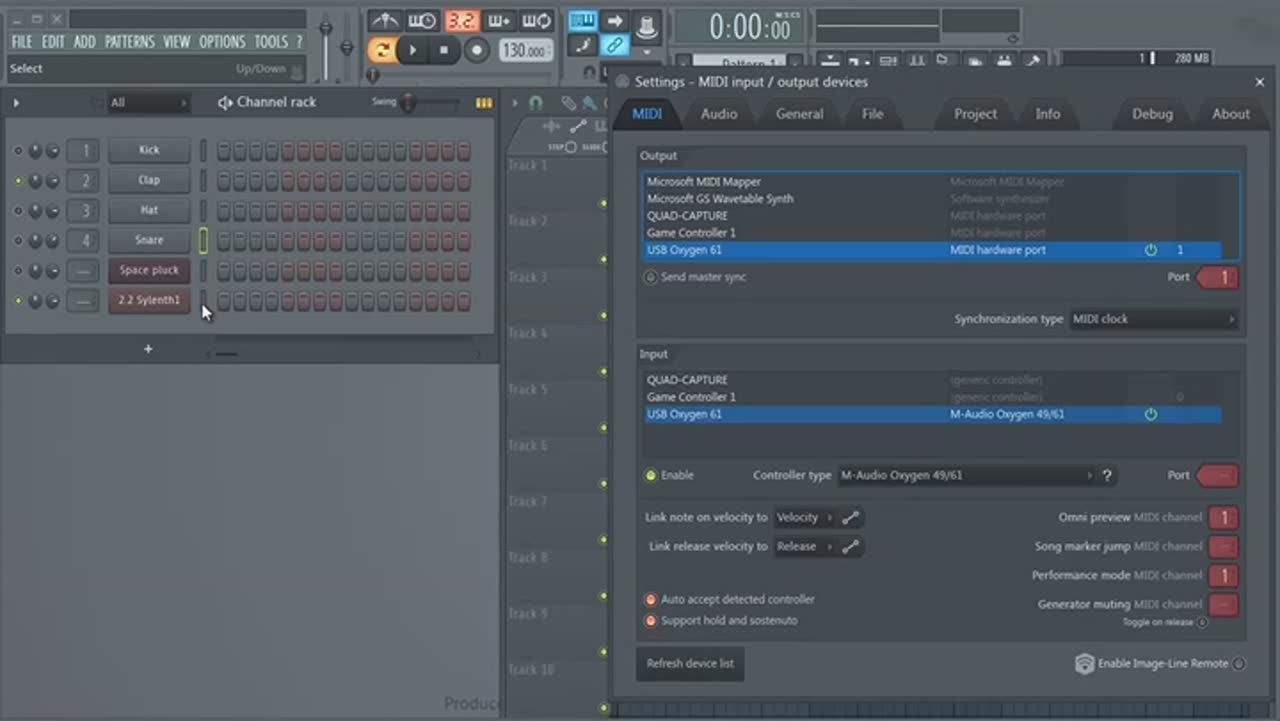This screenshot has height=721, width=1280.
Task: Click the plus icon to add channel
Action: [x=148, y=349]
